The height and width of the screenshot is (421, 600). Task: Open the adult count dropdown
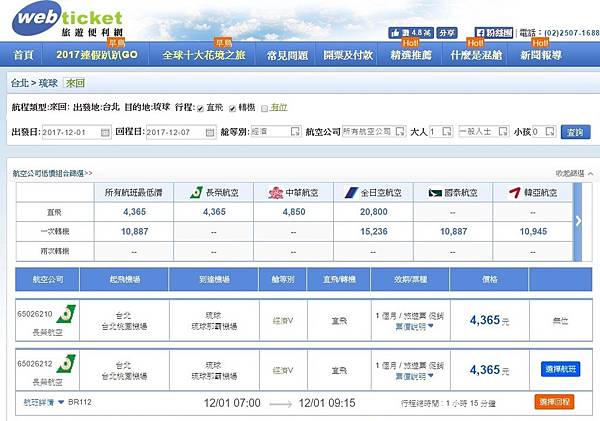click(x=441, y=132)
